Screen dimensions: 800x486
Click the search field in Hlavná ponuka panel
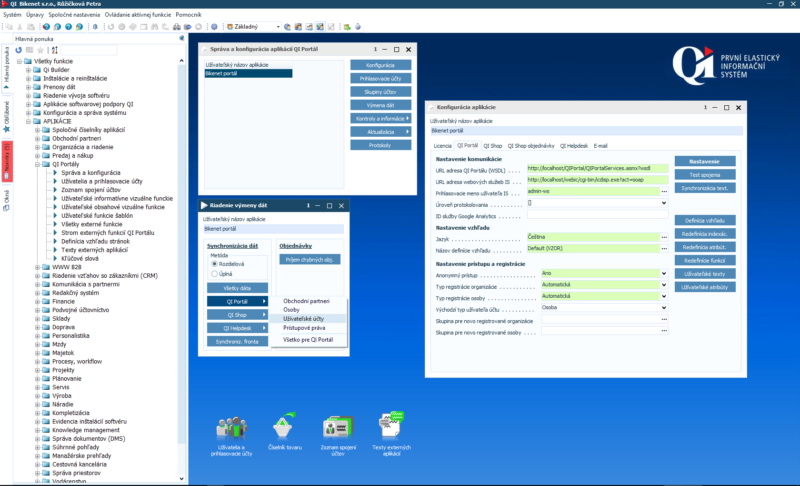tap(89, 50)
